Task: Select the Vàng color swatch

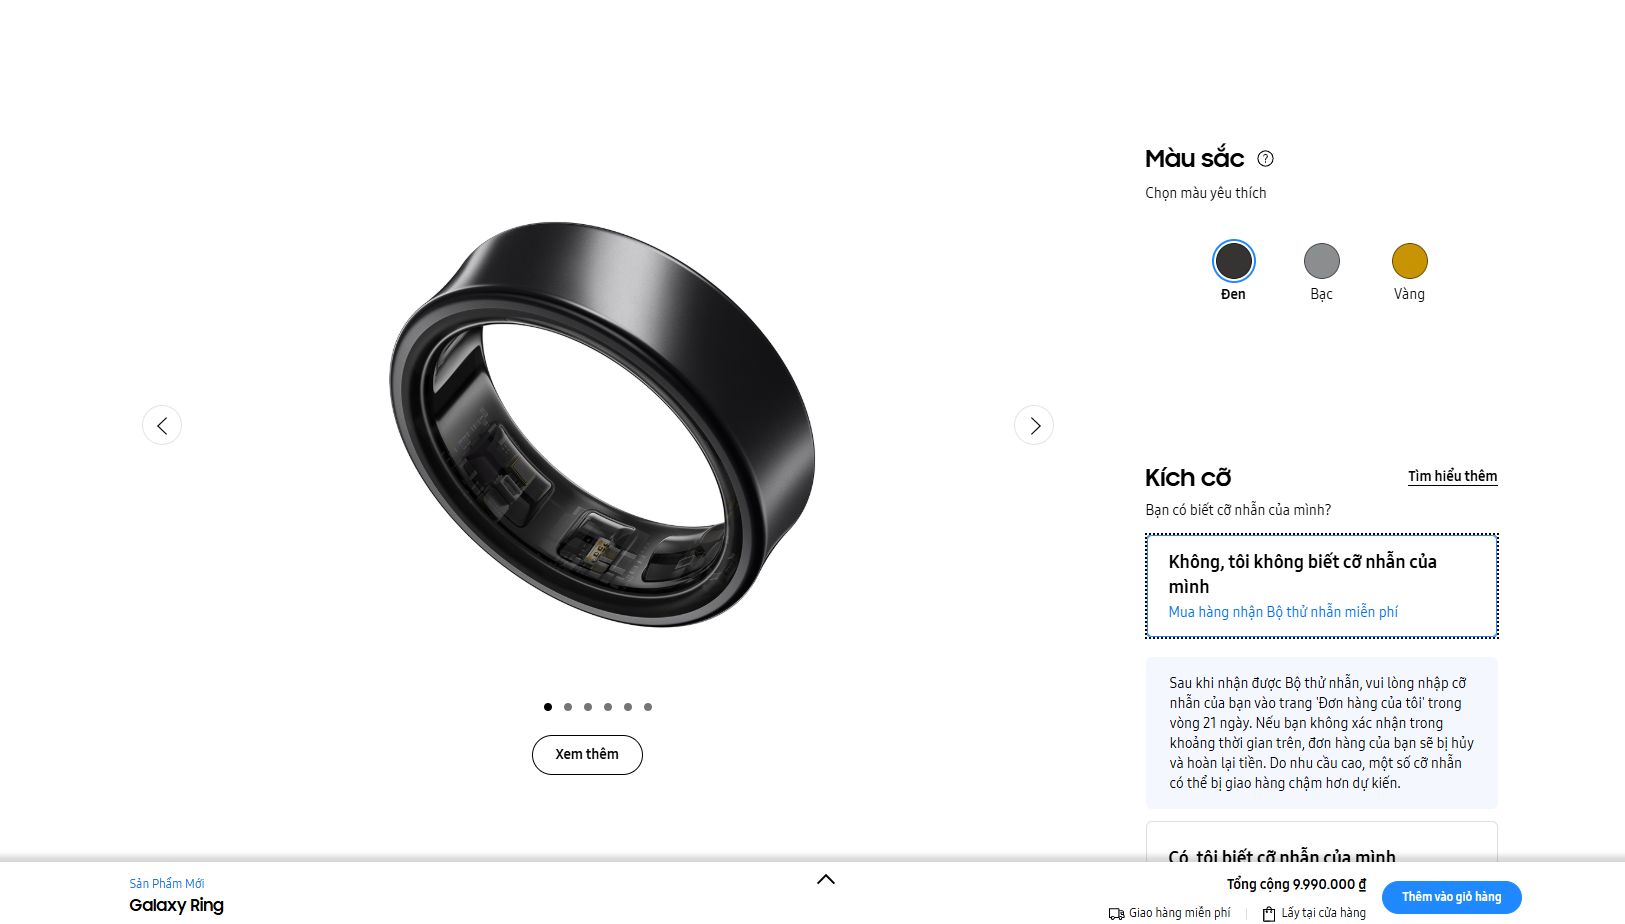Action: (1409, 261)
